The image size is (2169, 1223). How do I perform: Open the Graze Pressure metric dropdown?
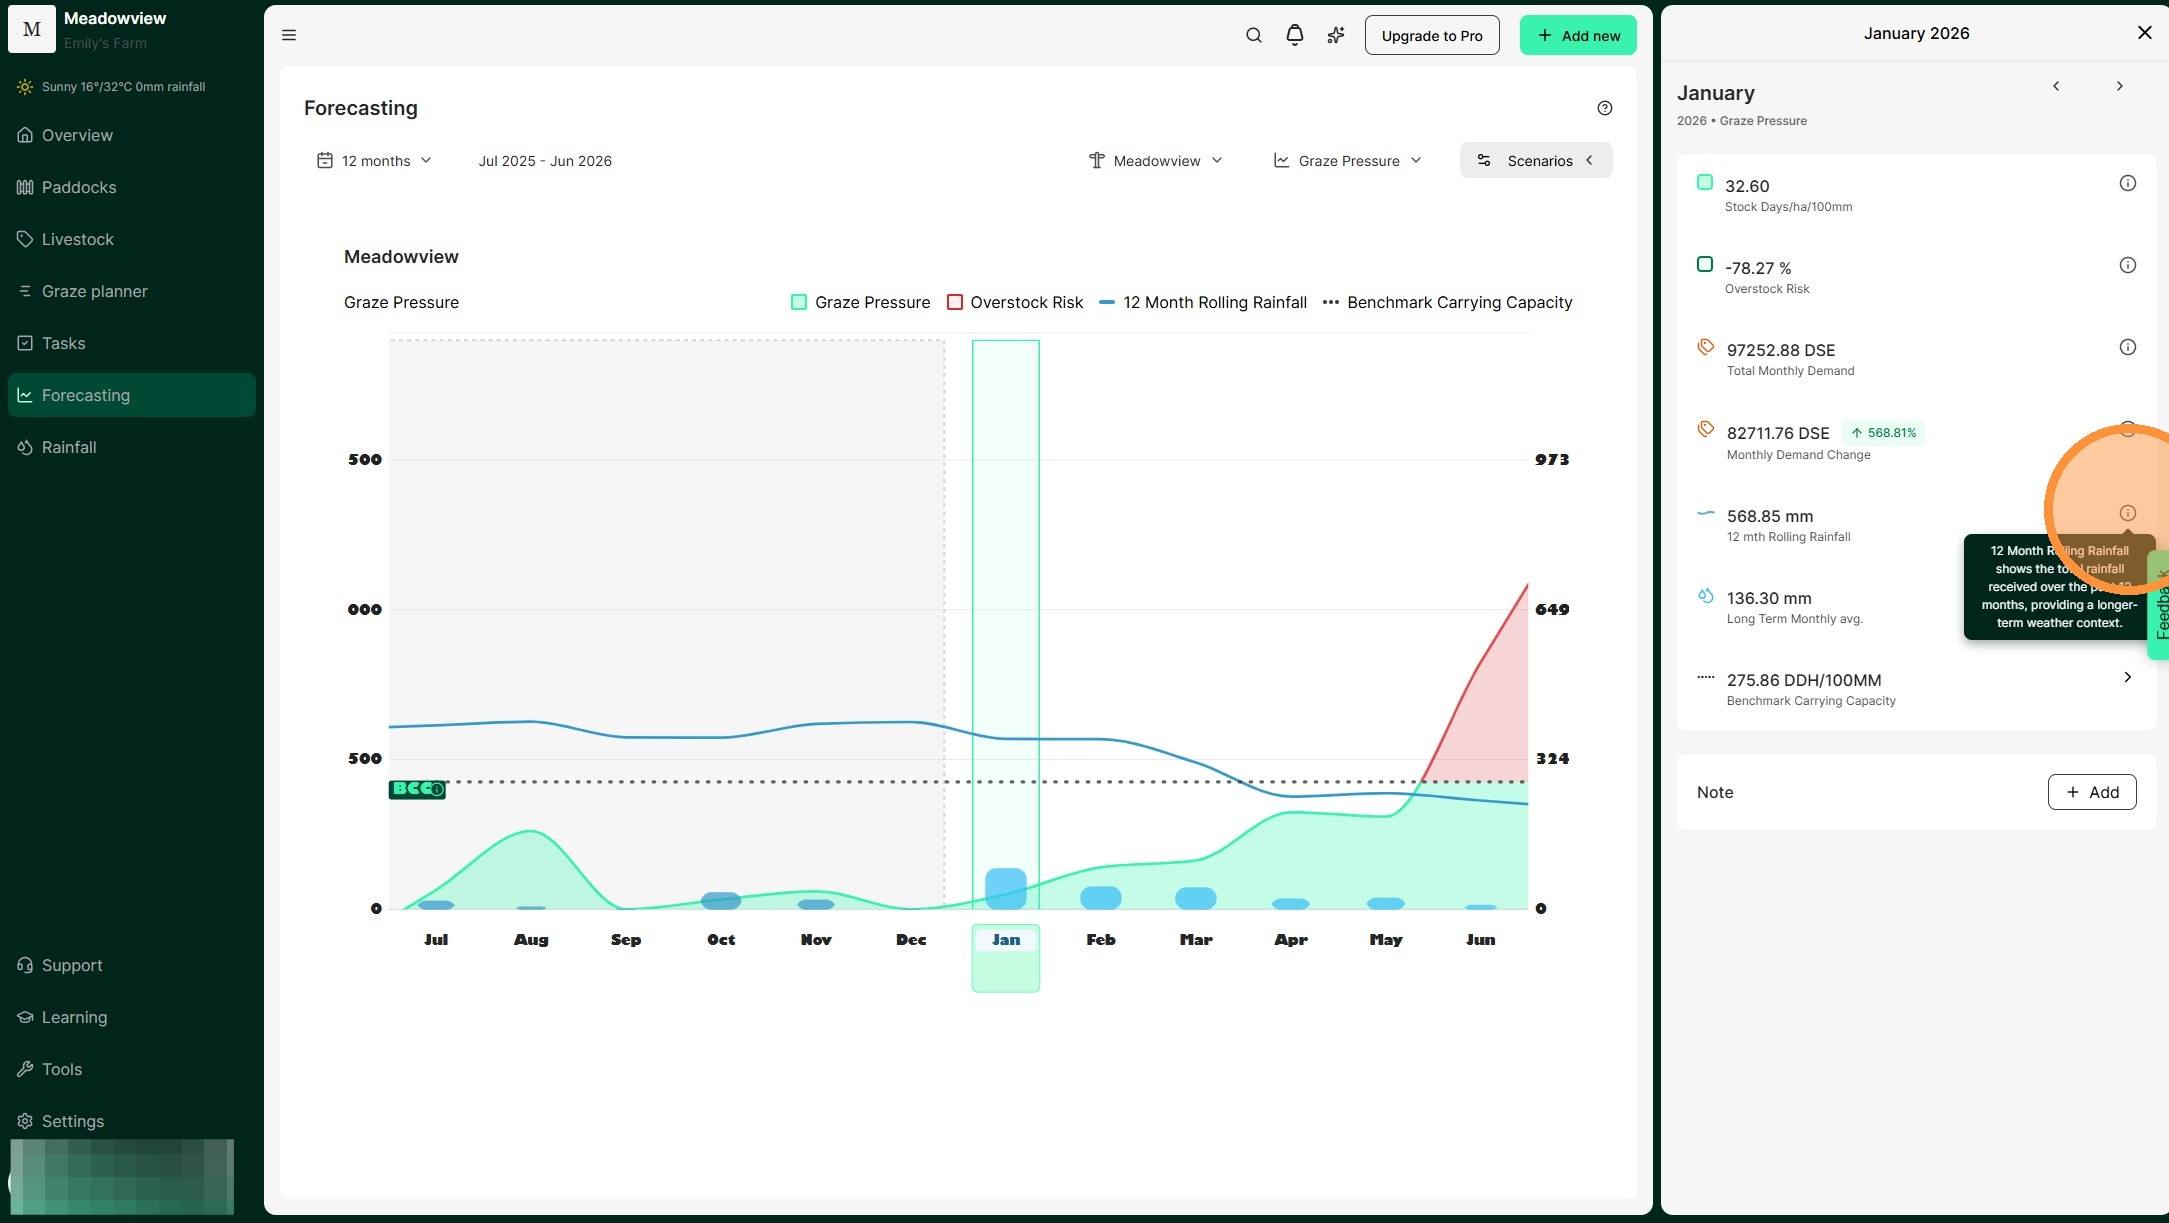[x=1347, y=160]
